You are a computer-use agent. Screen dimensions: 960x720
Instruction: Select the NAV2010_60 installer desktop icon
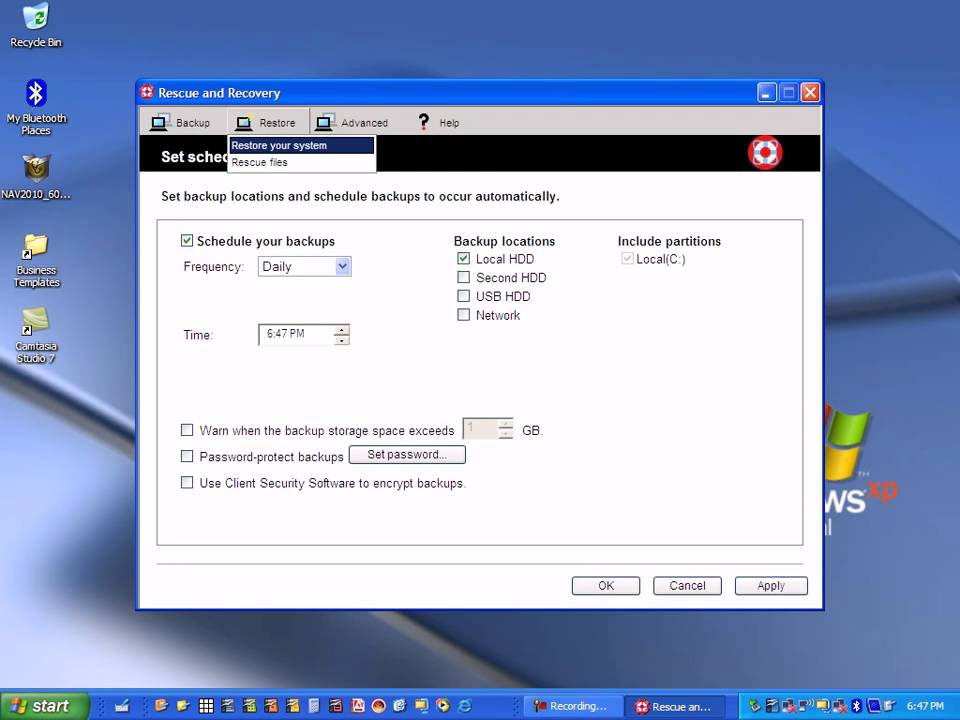[x=36, y=178]
